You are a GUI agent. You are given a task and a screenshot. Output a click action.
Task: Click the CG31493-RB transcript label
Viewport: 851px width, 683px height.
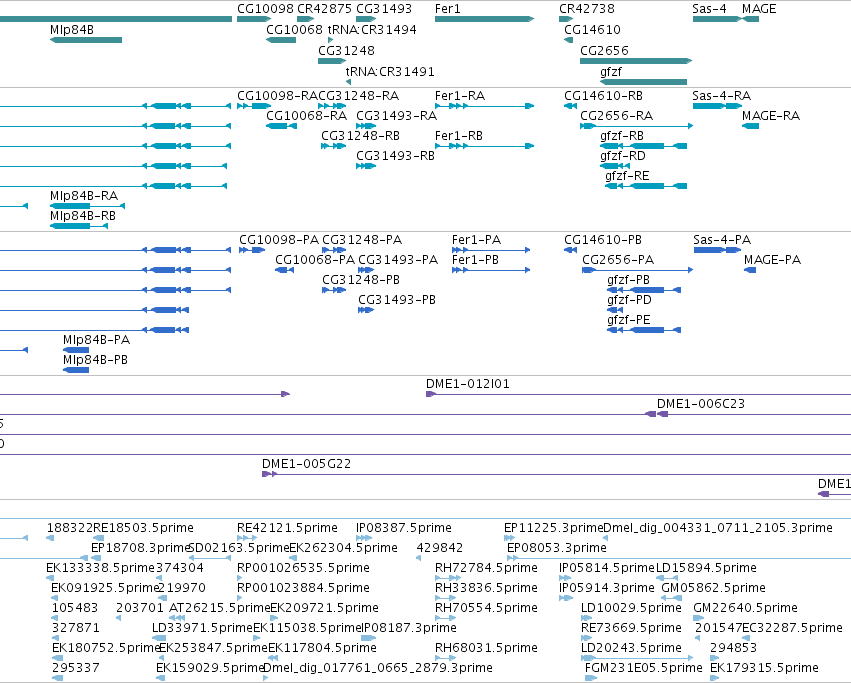point(395,156)
